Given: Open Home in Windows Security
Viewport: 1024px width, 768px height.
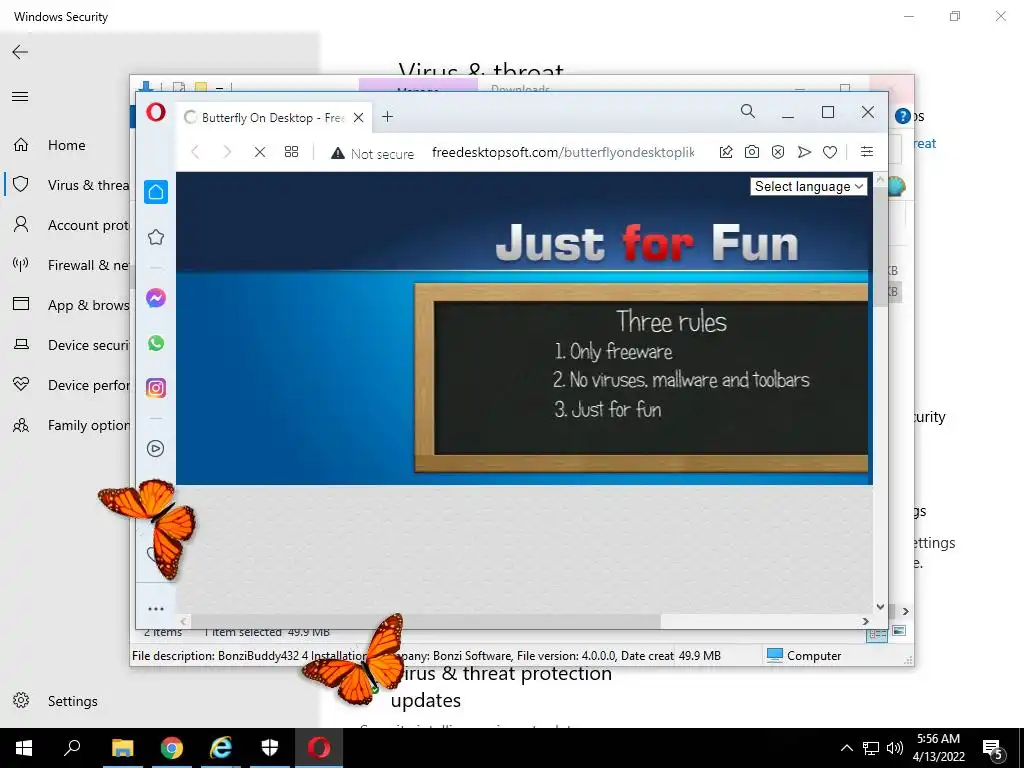Looking at the screenshot, I should [x=67, y=145].
